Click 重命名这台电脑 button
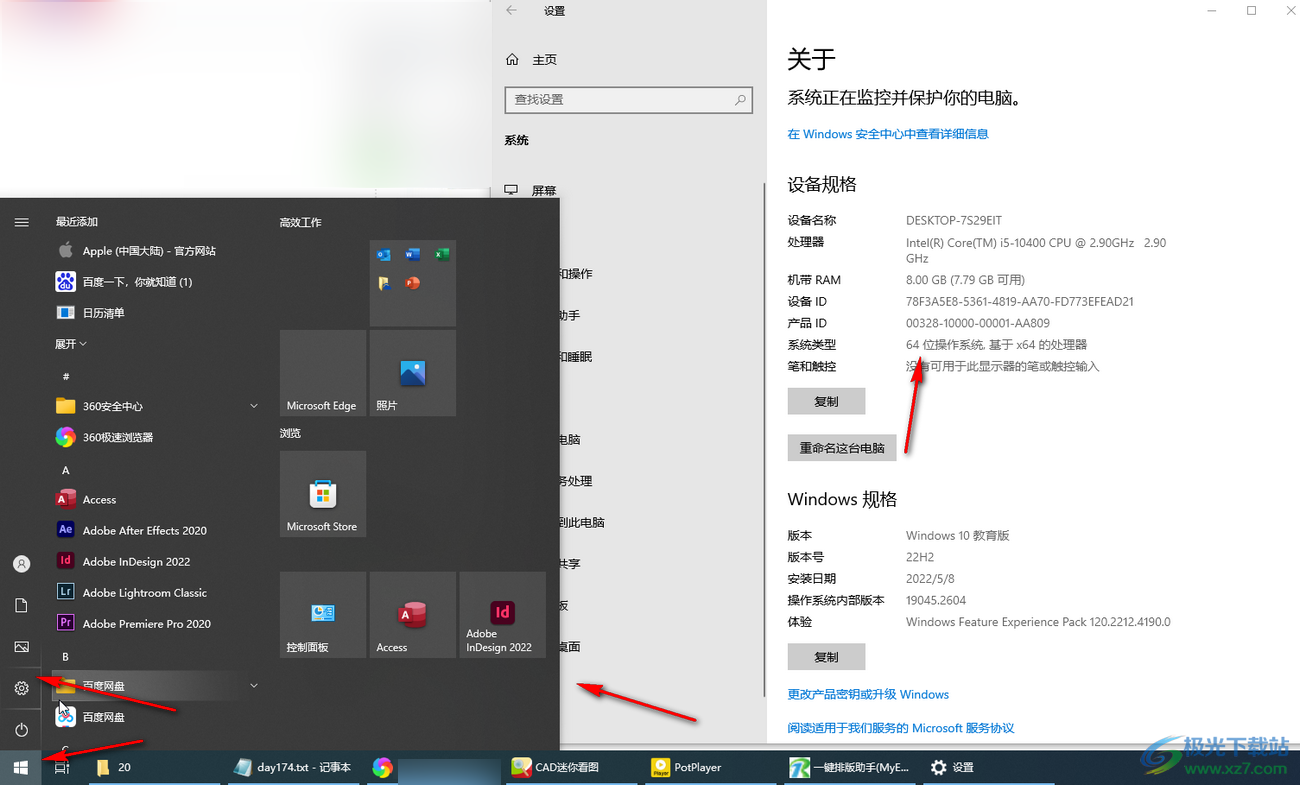 click(x=841, y=448)
